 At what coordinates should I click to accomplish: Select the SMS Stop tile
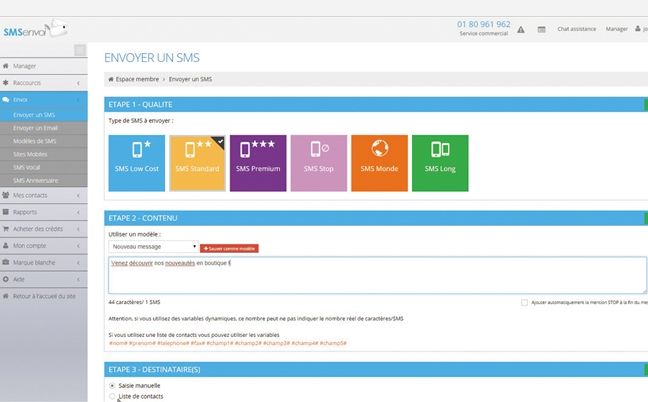point(319,163)
